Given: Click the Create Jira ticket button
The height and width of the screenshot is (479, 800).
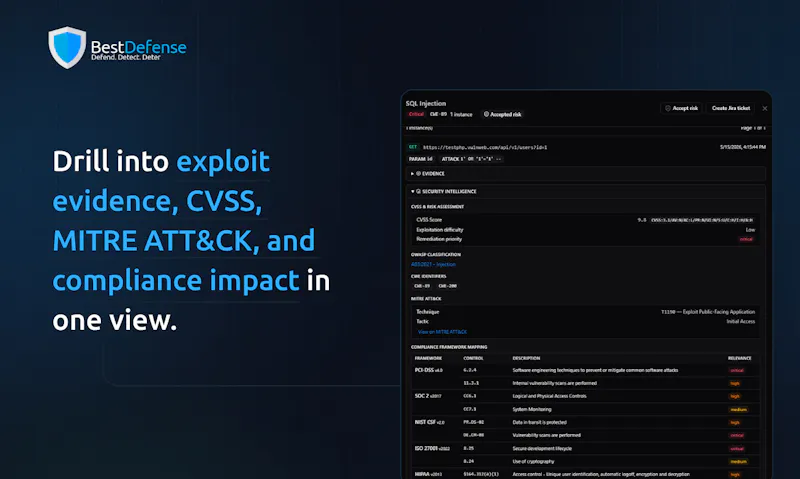Looking at the screenshot, I should [x=731, y=108].
